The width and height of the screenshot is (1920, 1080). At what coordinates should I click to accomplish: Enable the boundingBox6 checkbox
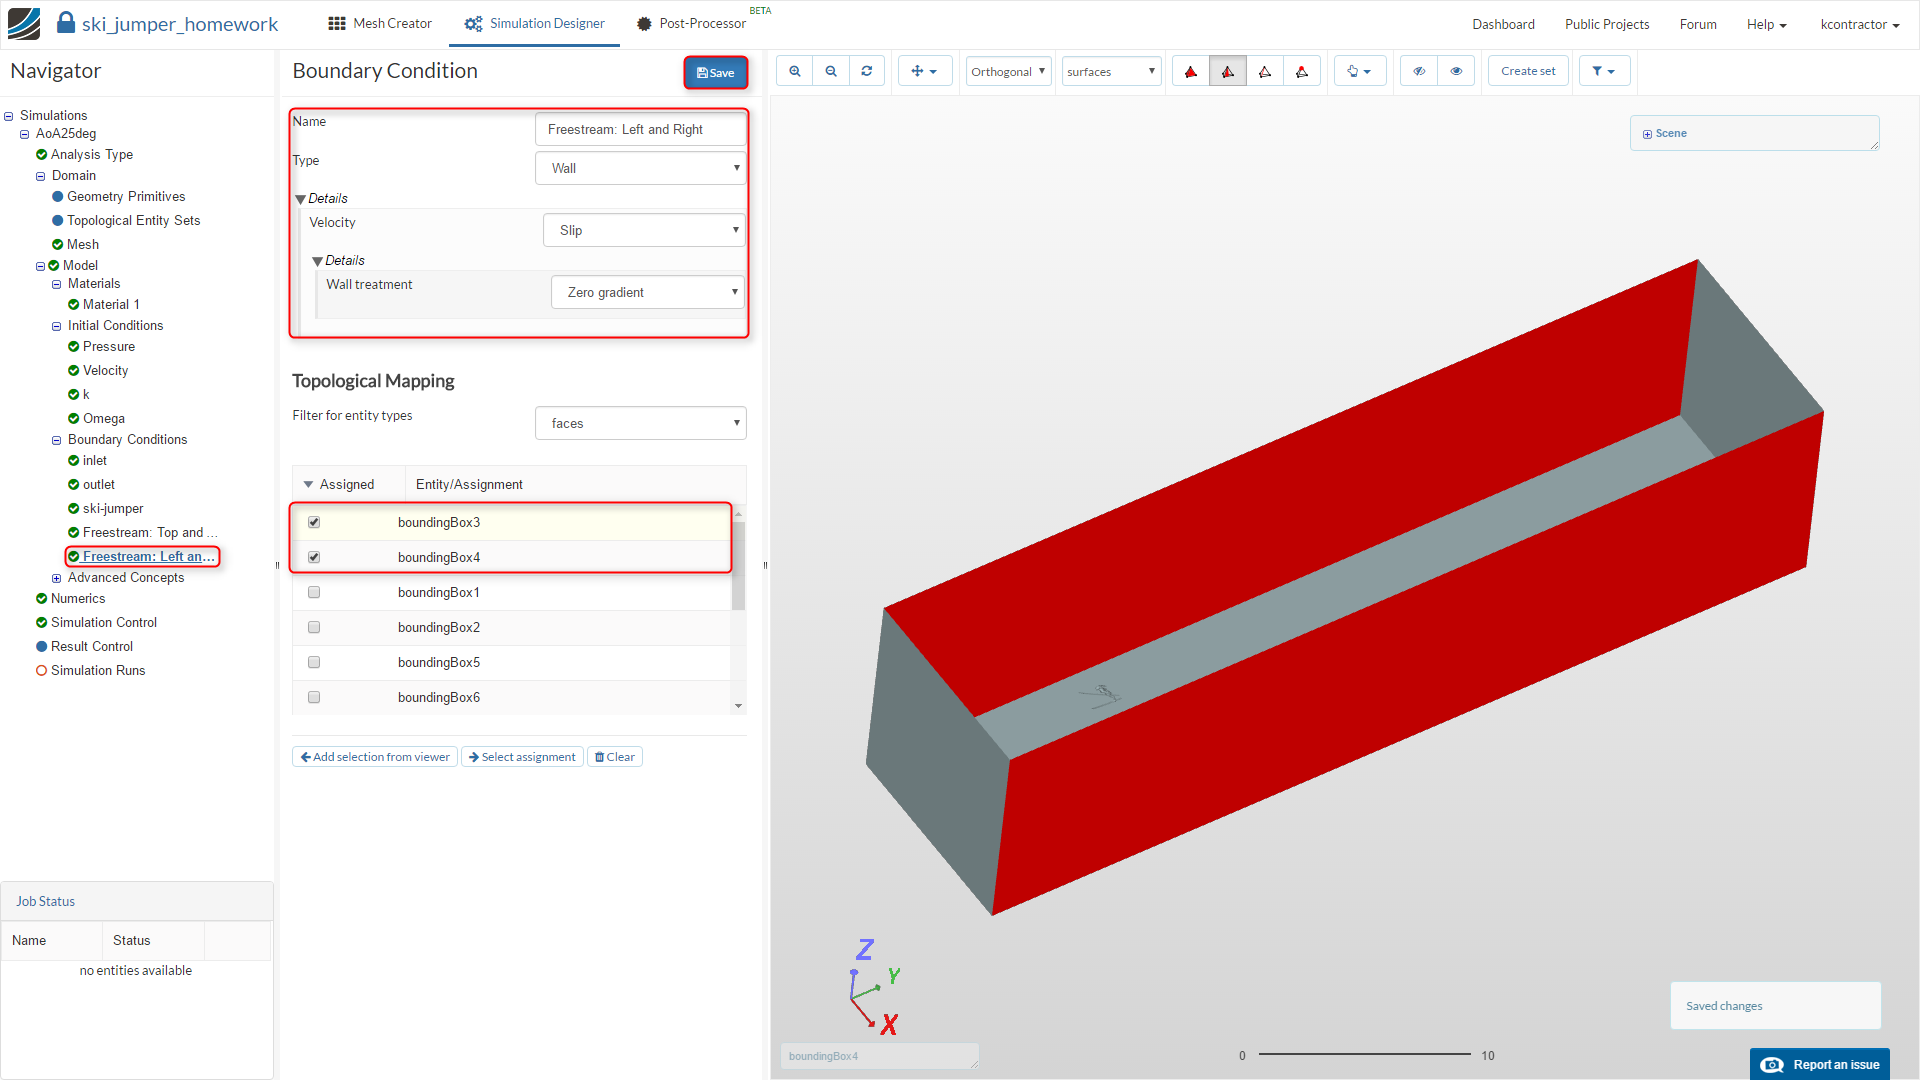pos(314,697)
